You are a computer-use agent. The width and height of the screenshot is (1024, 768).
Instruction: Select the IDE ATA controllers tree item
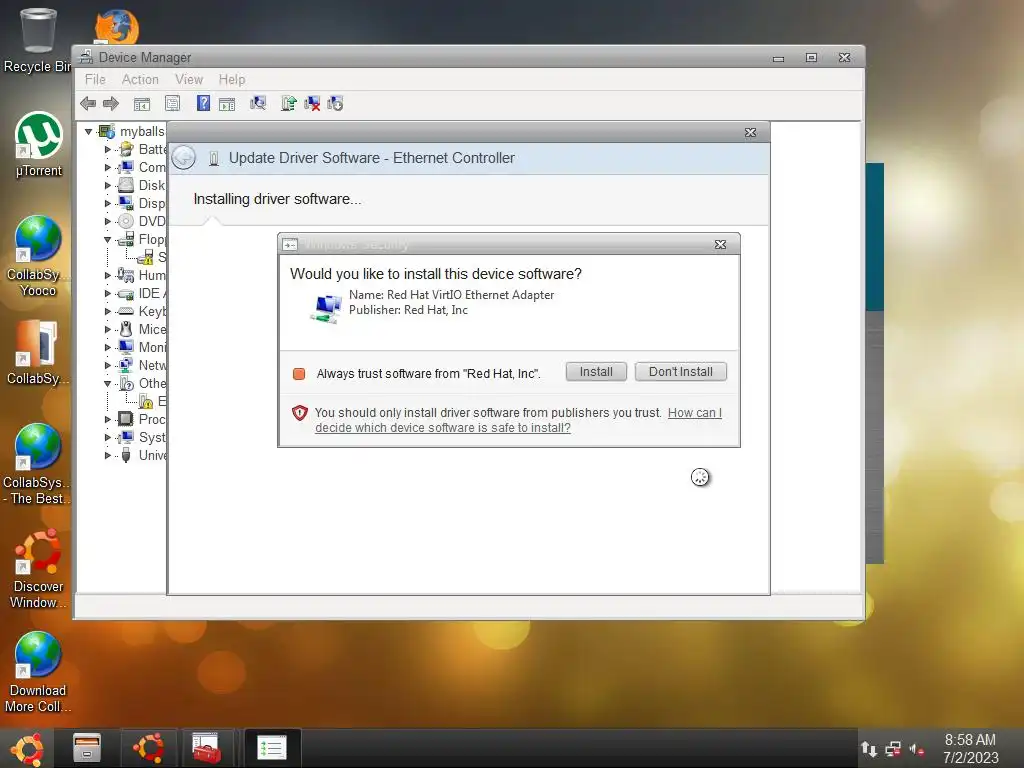(x=152, y=293)
